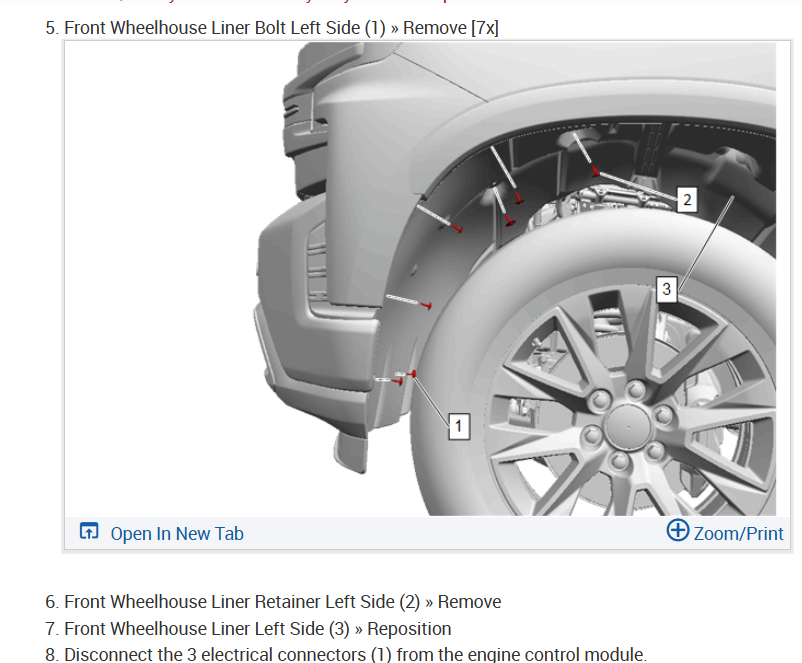Open the diagram in a new tab link
This screenshot has width=802, height=663.
click(x=177, y=534)
